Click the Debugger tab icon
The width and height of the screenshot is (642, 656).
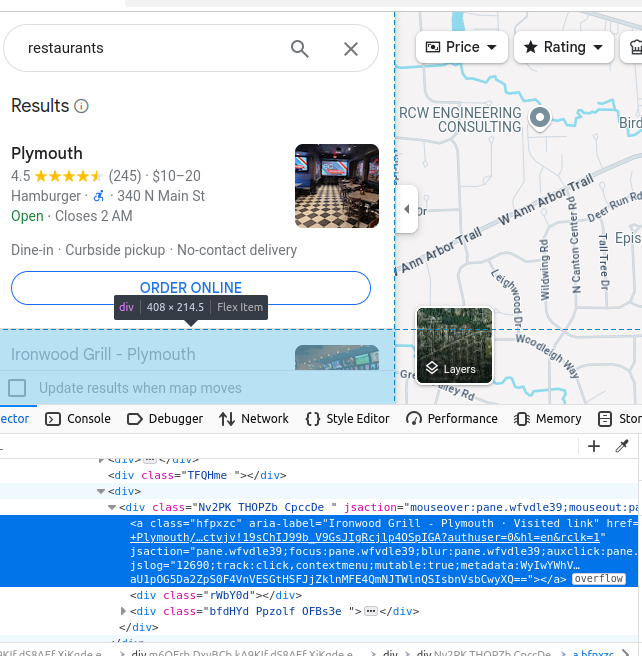pos(135,419)
